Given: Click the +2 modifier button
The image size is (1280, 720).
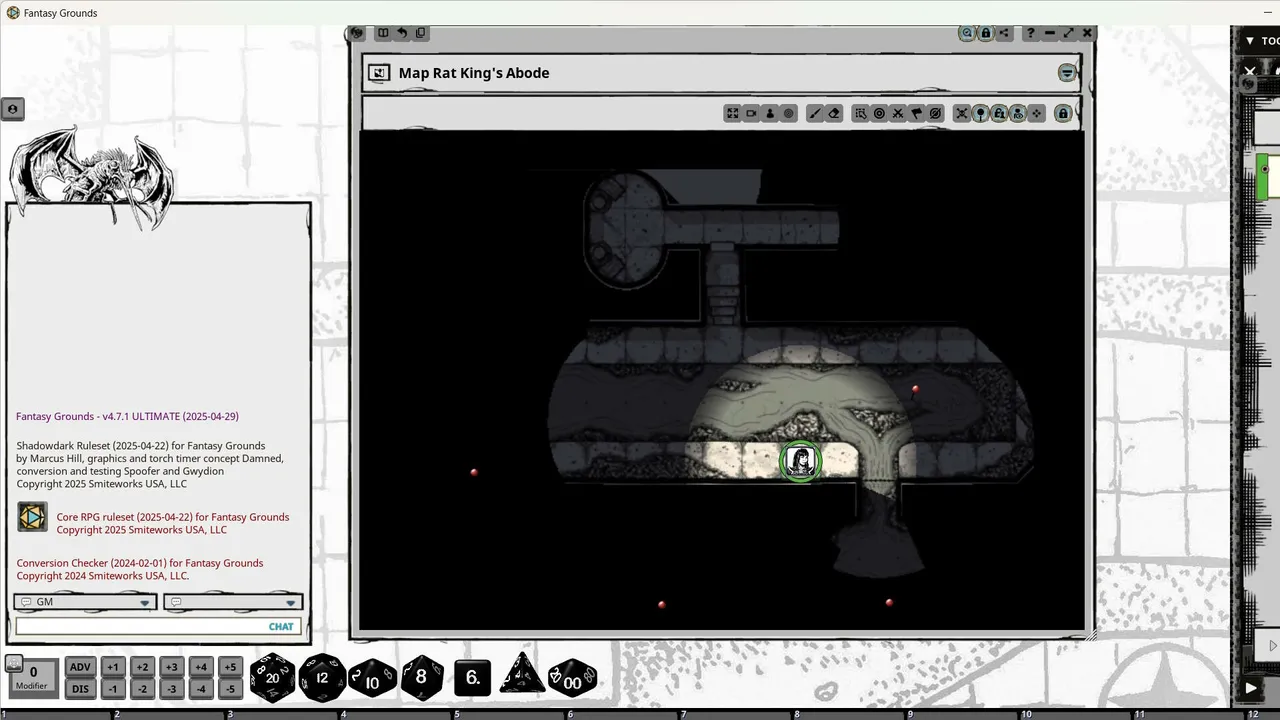Looking at the screenshot, I should (142, 668).
